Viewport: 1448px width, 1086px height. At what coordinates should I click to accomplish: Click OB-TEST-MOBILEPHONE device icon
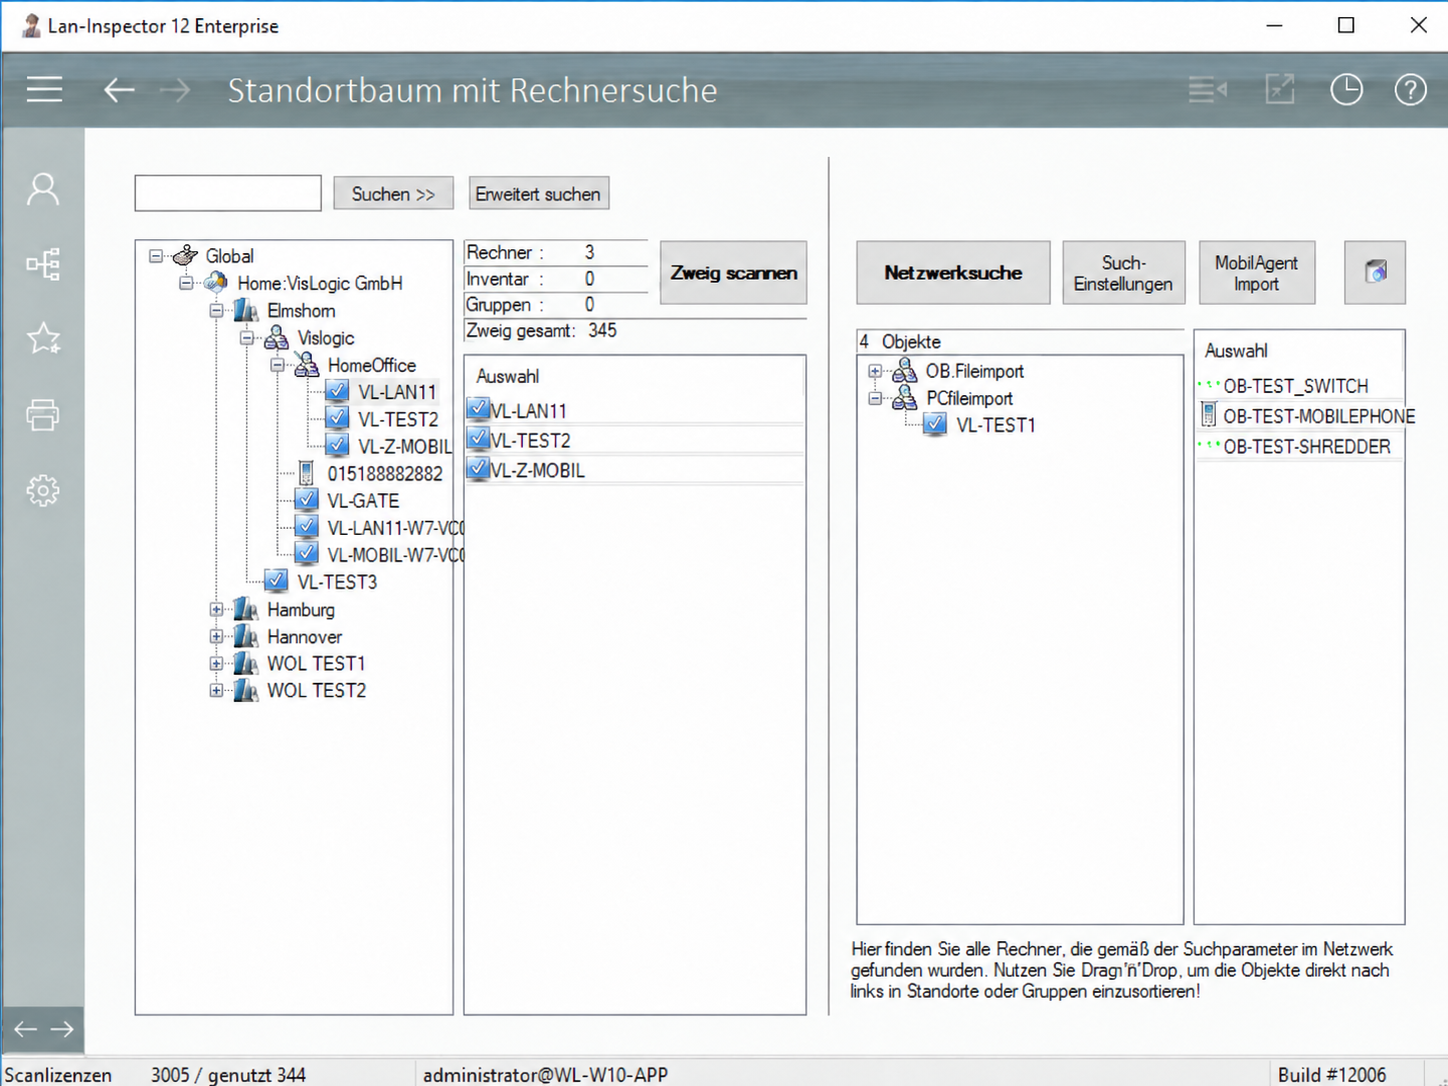[1209, 415]
